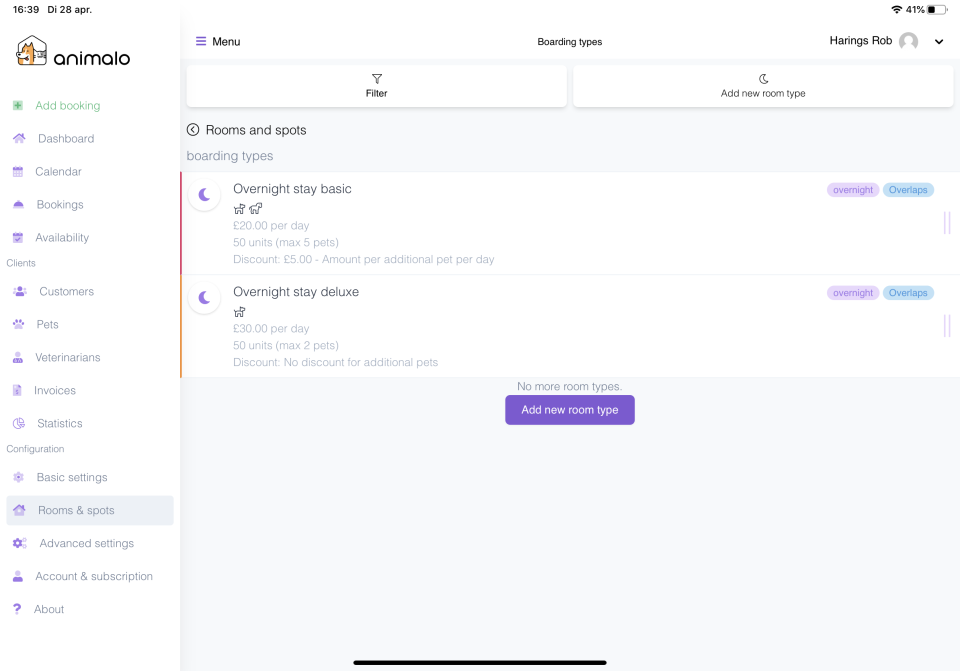The height and width of the screenshot is (671, 960).
Task: Click the Dashboard home icon in sidebar
Action: (x=19, y=138)
